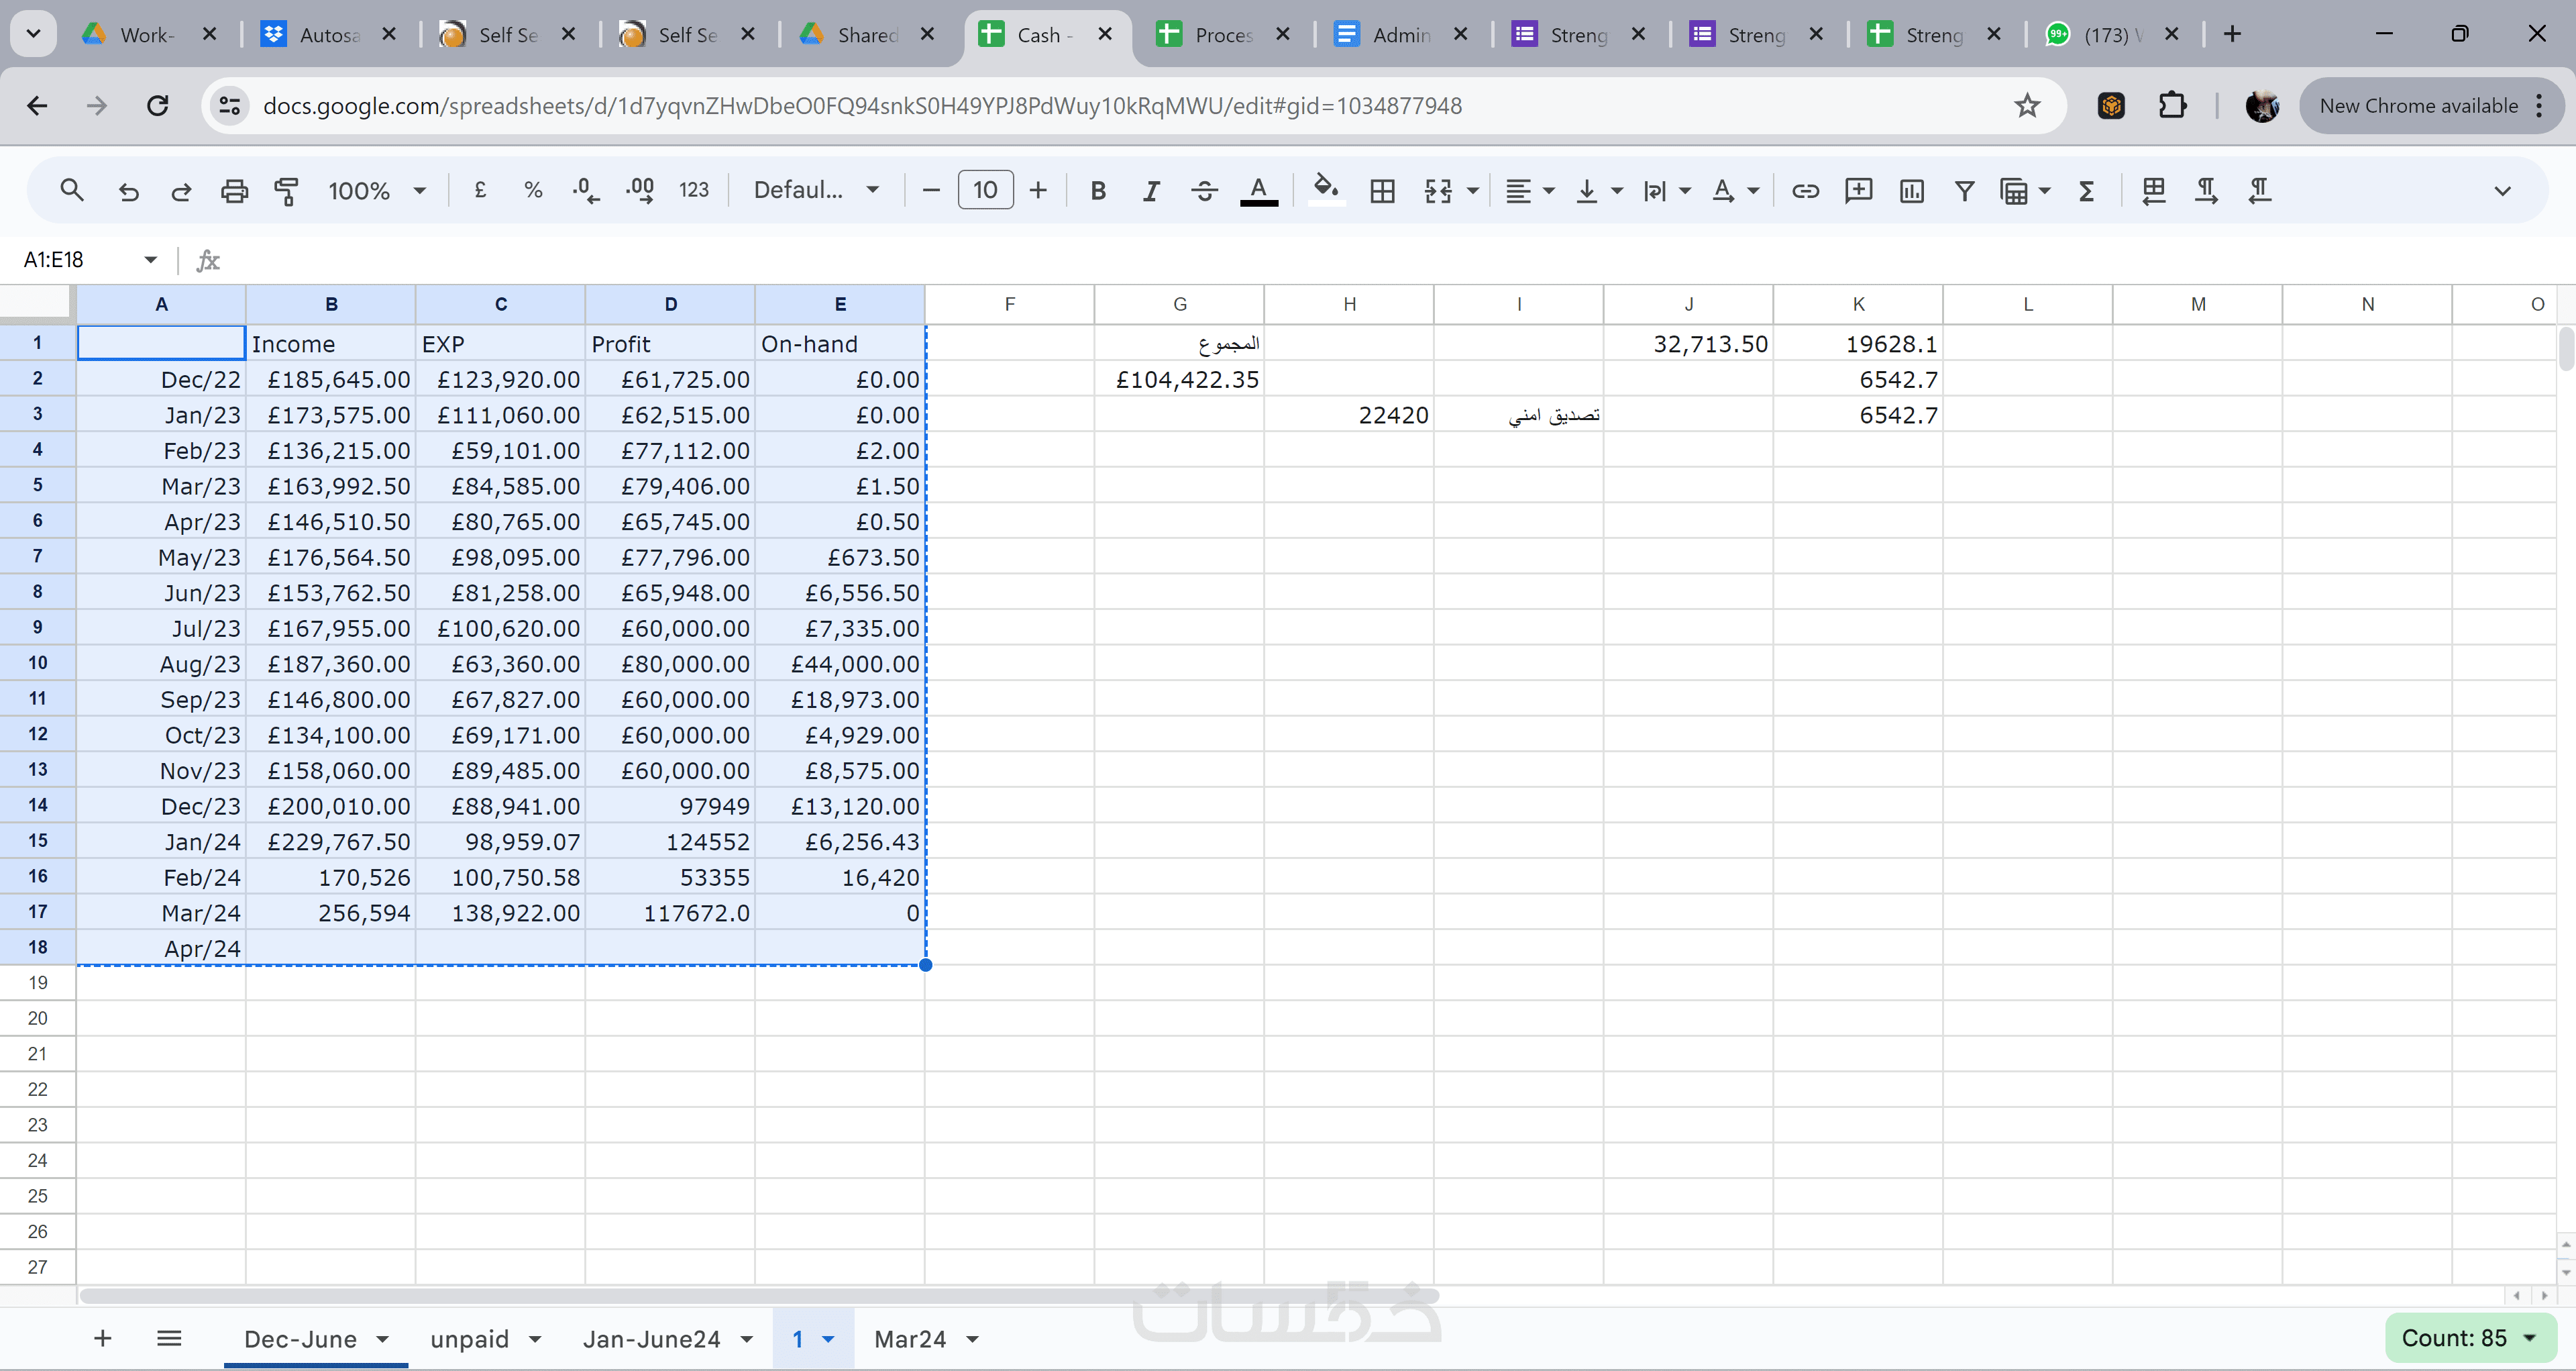2576x1371 pixels.
Task: Click the insert link icon
Action: tap(1805, 190)
